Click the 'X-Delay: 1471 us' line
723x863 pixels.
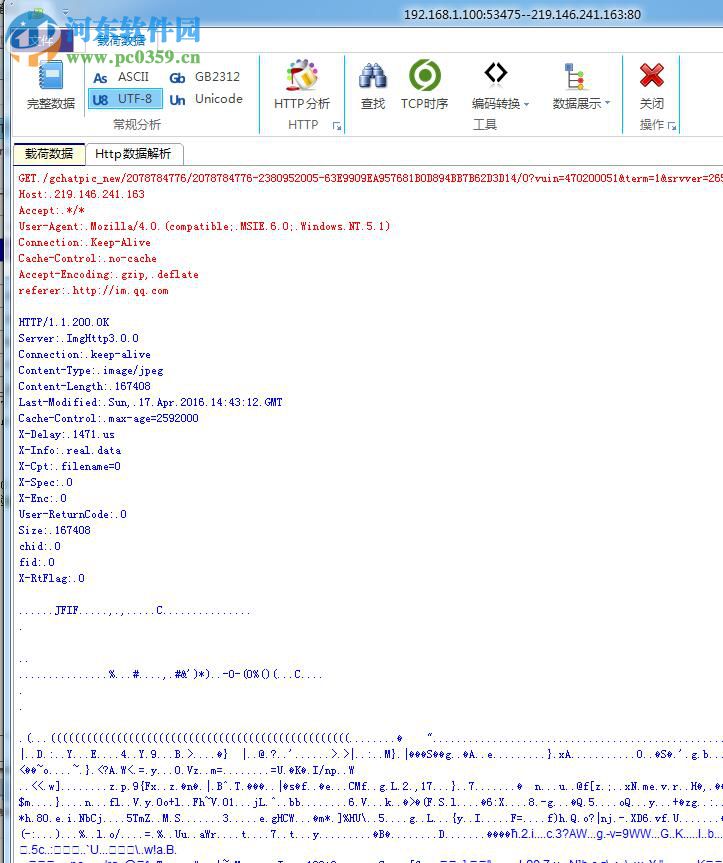(67, 434)
